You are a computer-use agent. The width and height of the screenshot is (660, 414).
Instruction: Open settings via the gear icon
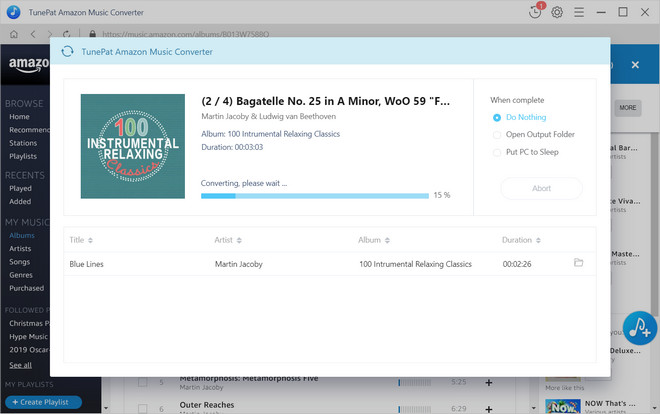tap(557, 12)
